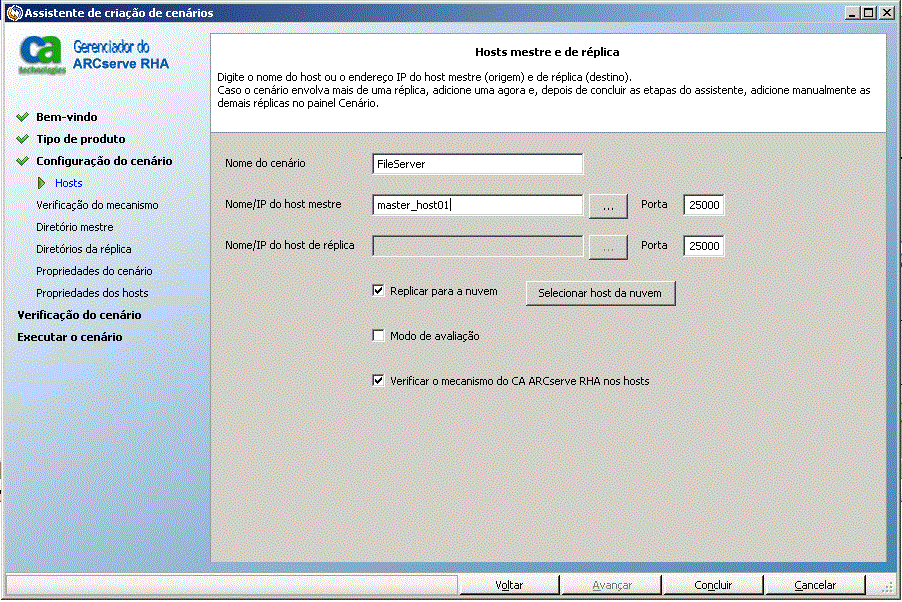The image size is (902, 602).
Task: Select Diretórios da réplica step
Action: click(84, 249)
